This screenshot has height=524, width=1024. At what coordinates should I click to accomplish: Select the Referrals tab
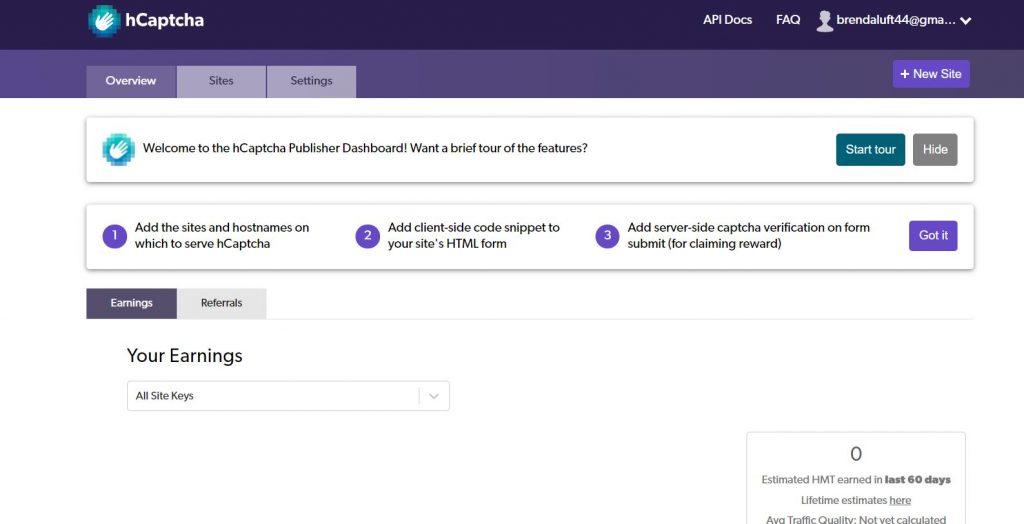point(221,303)
